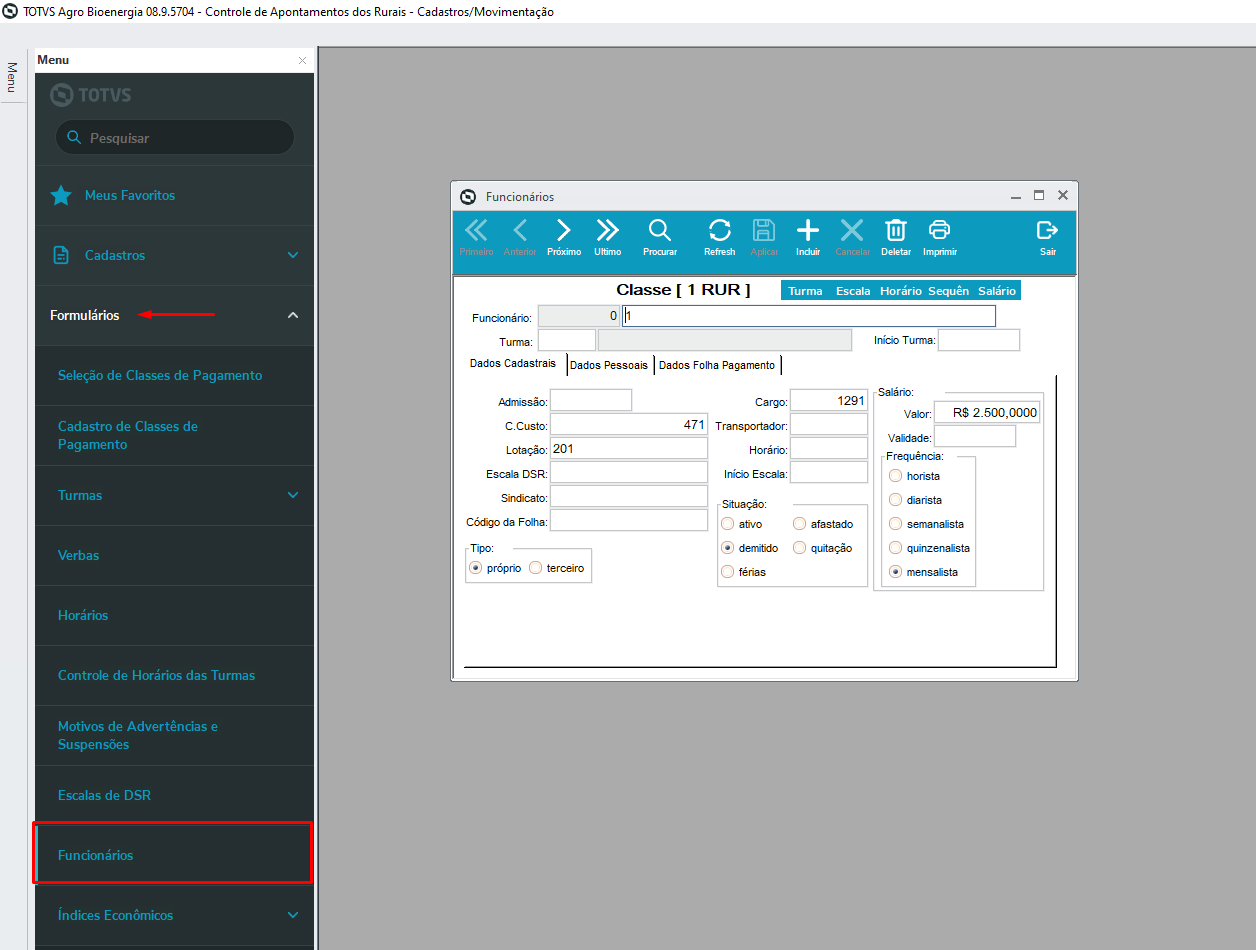Open Seleção de Classes de Pagamento
Viewport: 1256px width, 950px height.
coord(174,375)
